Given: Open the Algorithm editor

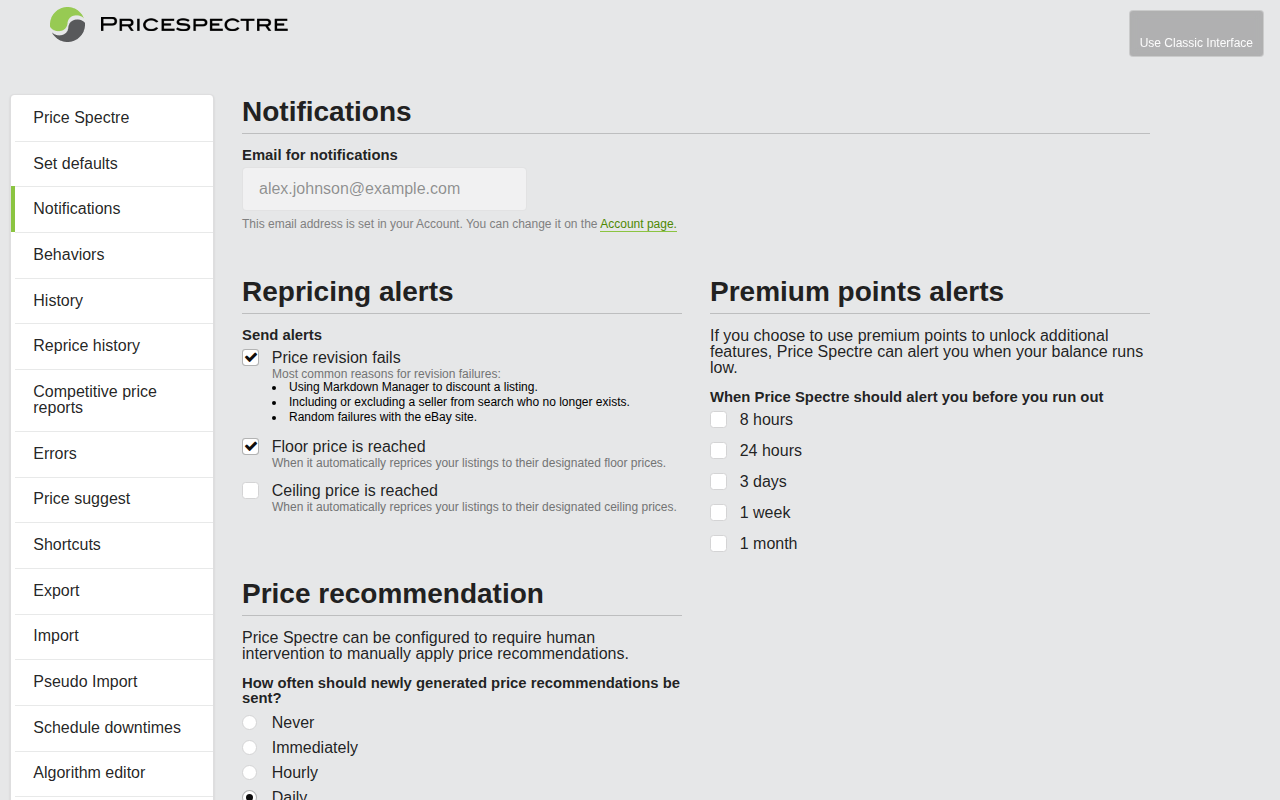Looking at the screenshot, I should 89,773.
